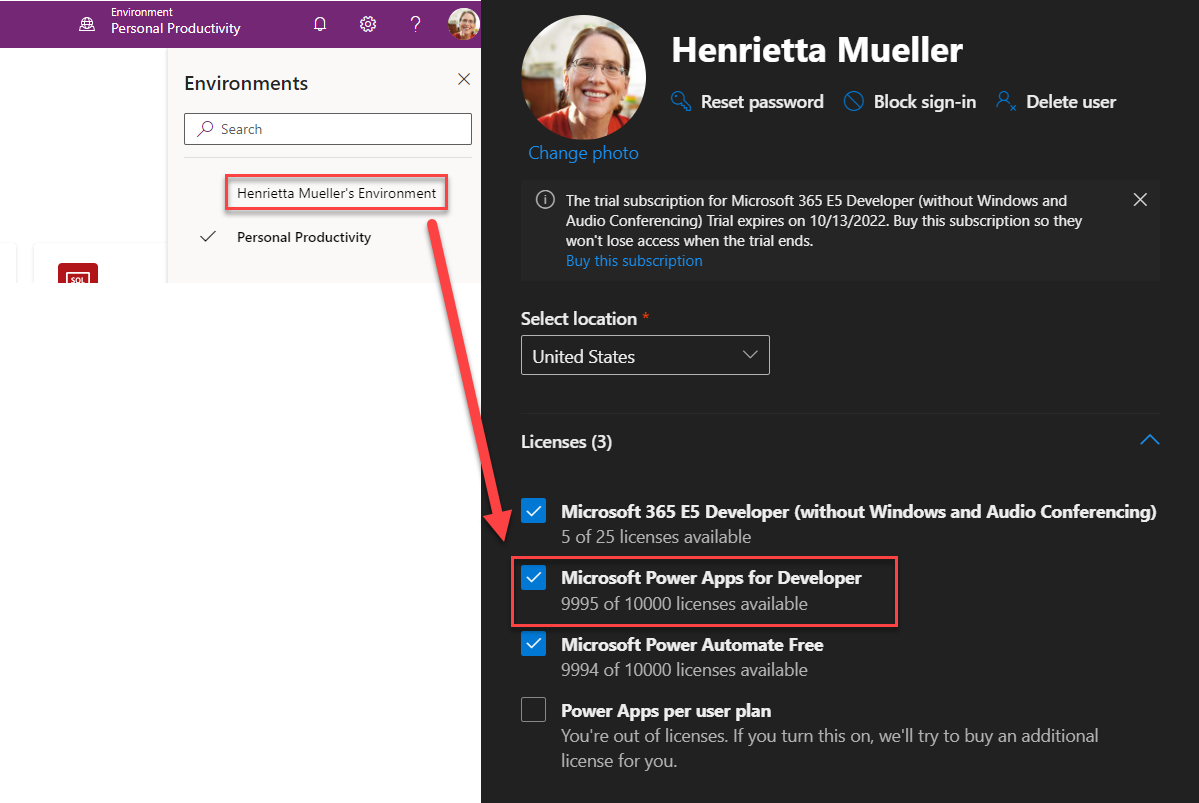1199x803 pixels.
Task: Select the Personal Productivity environment
Action: point(304,237)
